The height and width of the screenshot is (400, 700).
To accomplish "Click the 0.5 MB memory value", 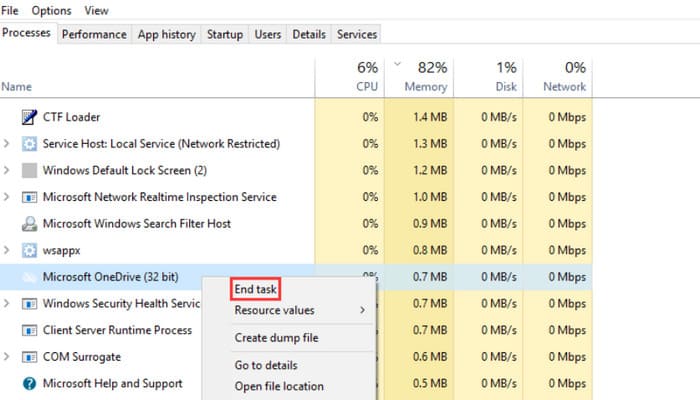I will point(430,383).
